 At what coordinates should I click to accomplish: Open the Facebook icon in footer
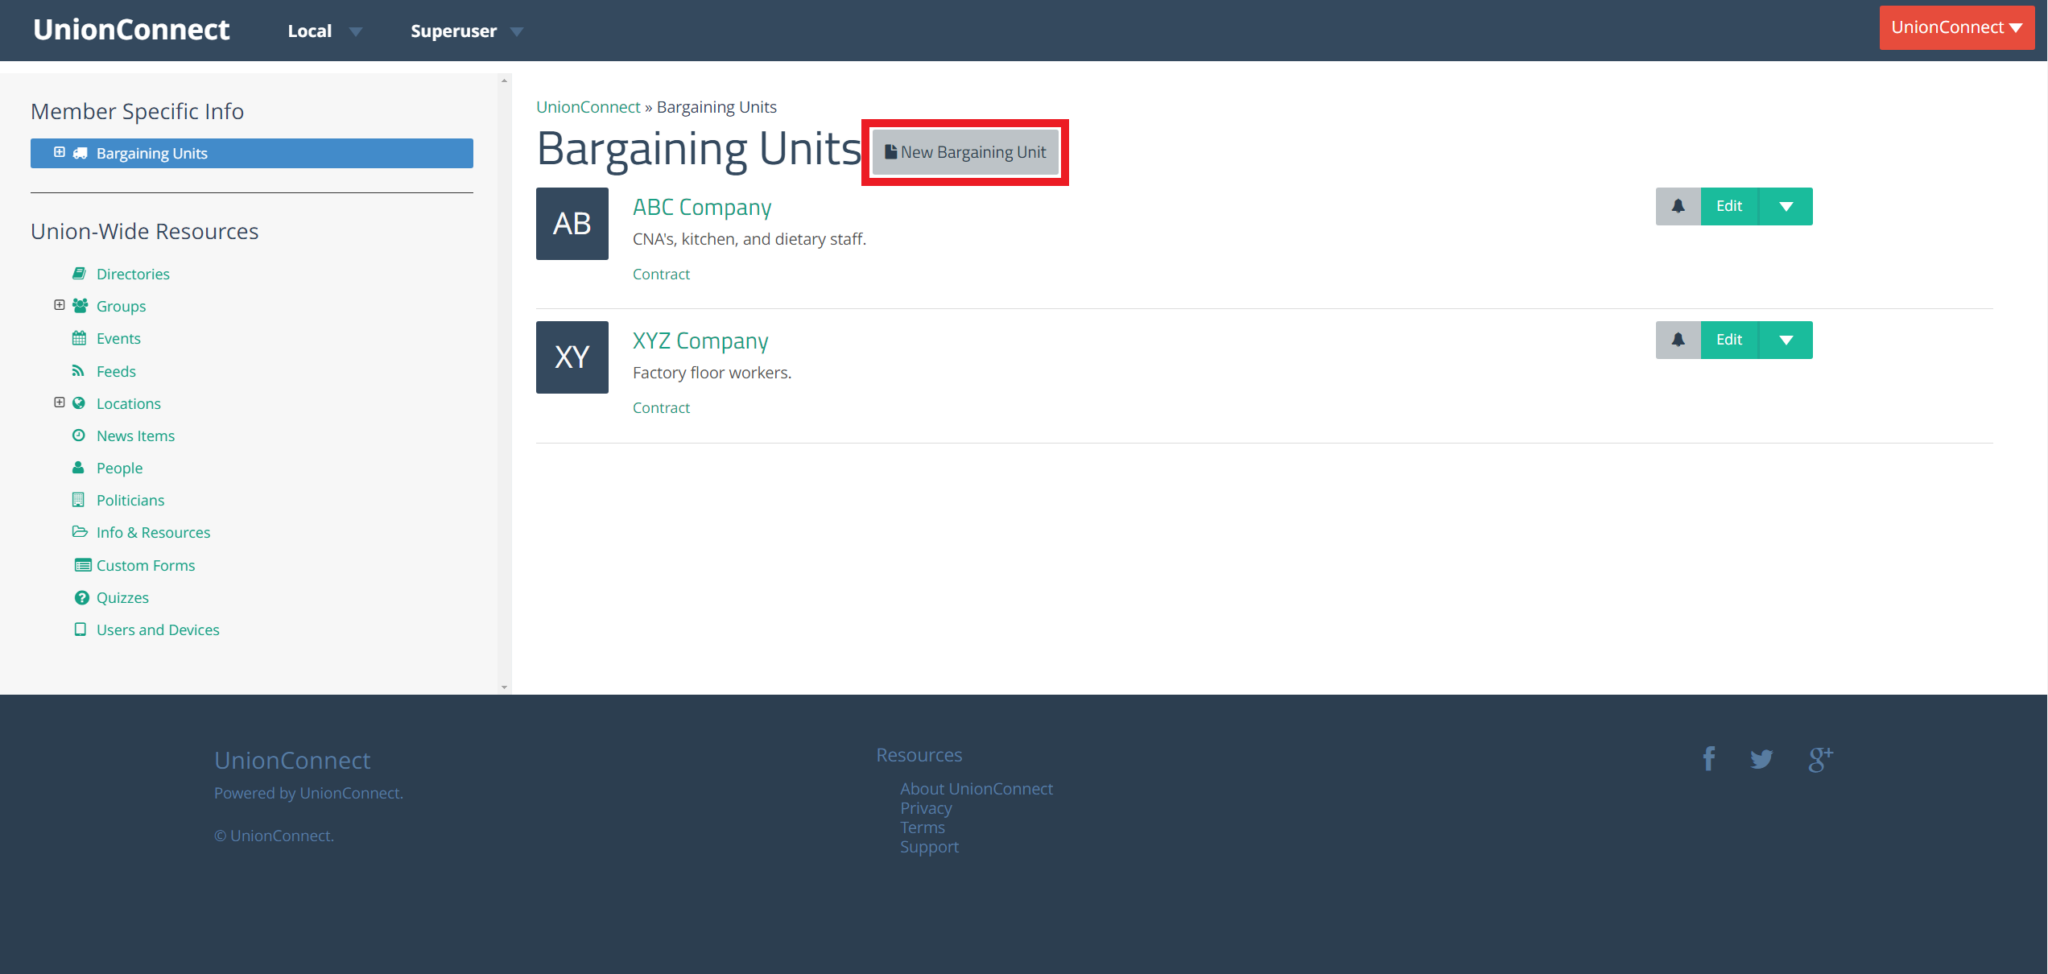pos(1709,758)
